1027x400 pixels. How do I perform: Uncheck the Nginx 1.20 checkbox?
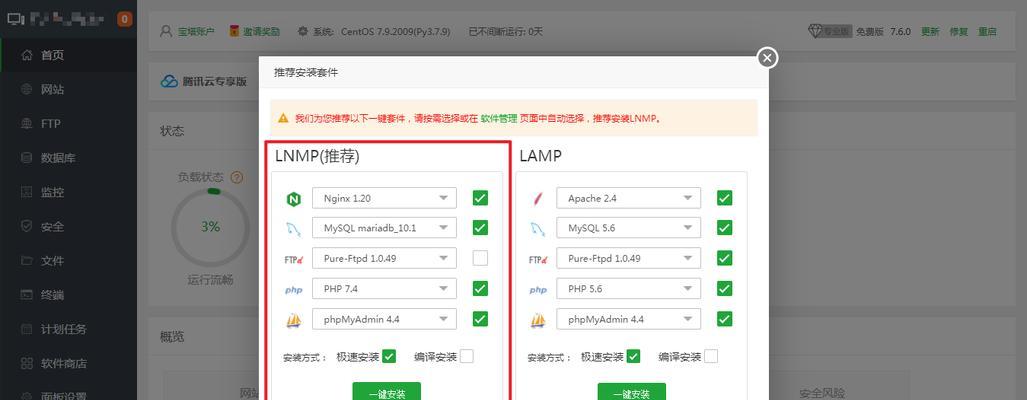[x=480, y=198]
